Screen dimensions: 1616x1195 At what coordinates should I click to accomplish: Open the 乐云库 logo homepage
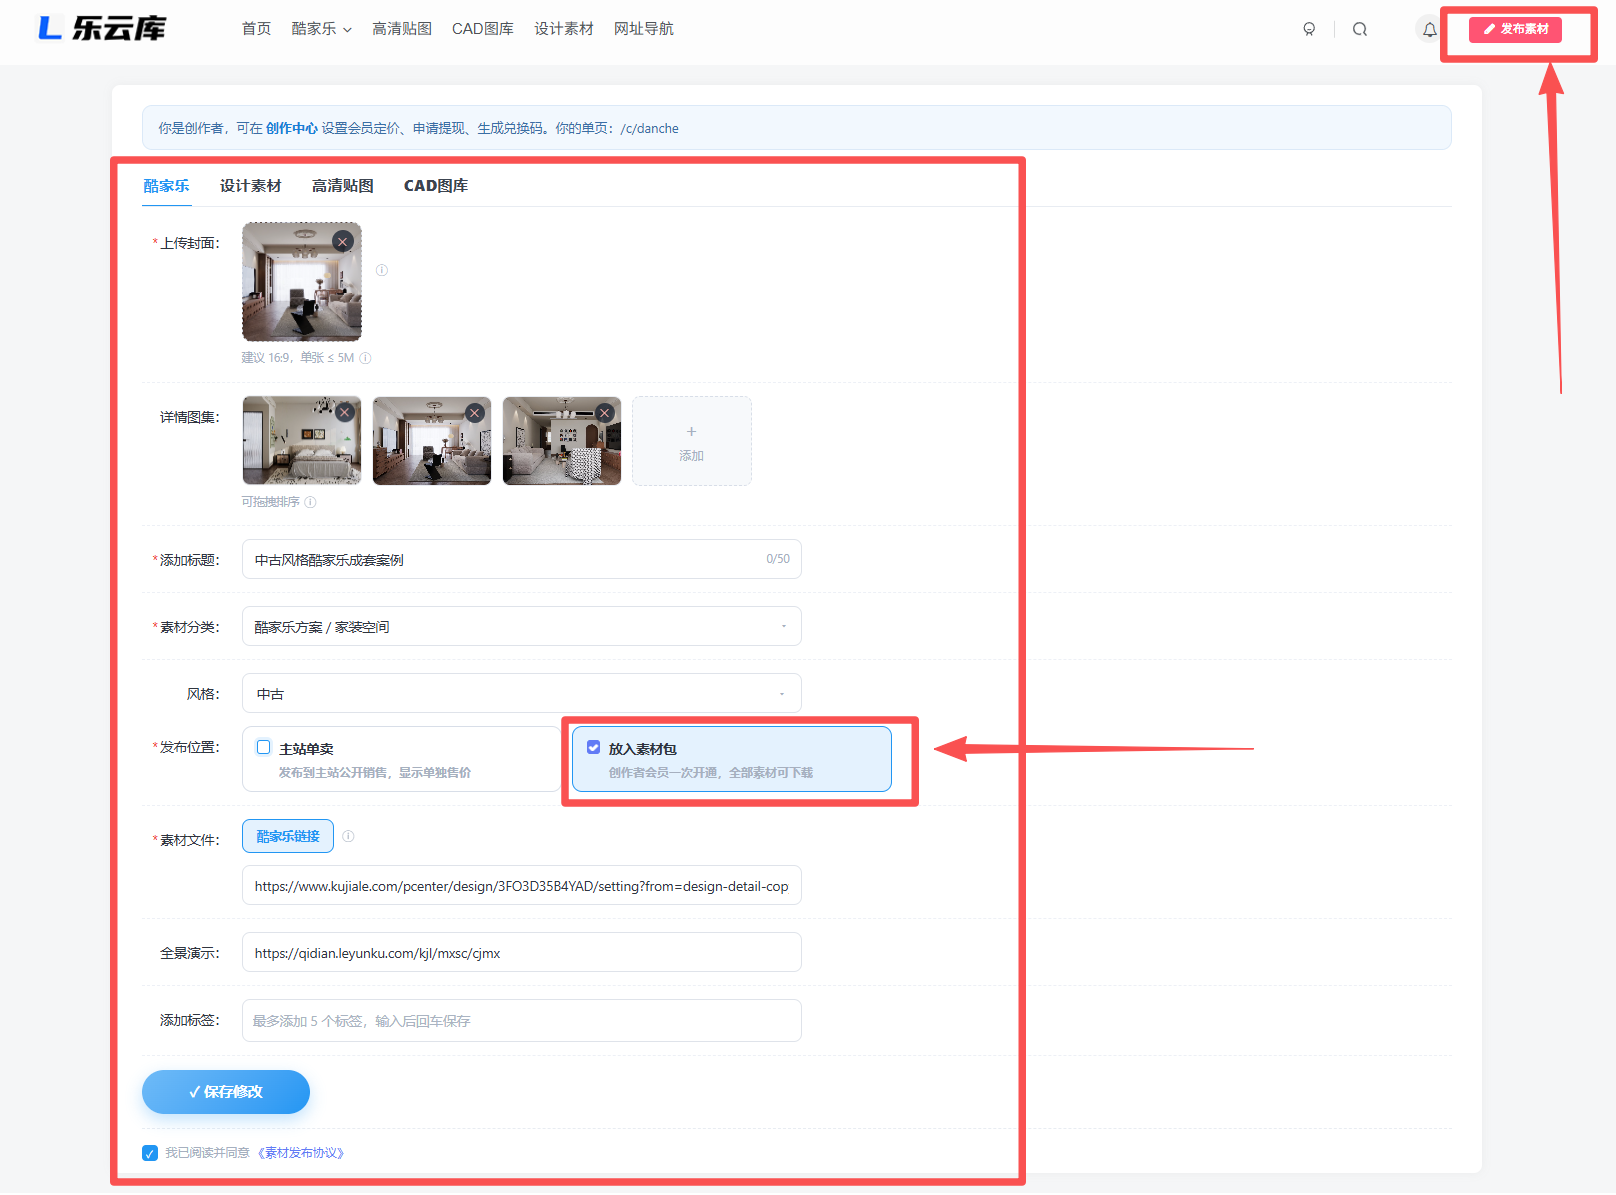click(102, 28)
